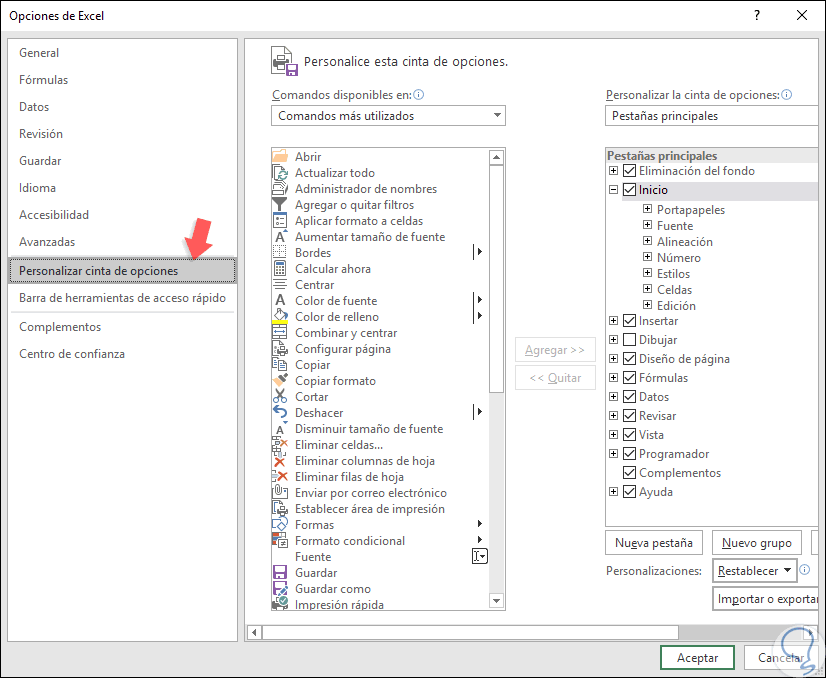The image size is (826, 678).
Task: Click the Nueva pestaña button
Action: coord(654,543)
